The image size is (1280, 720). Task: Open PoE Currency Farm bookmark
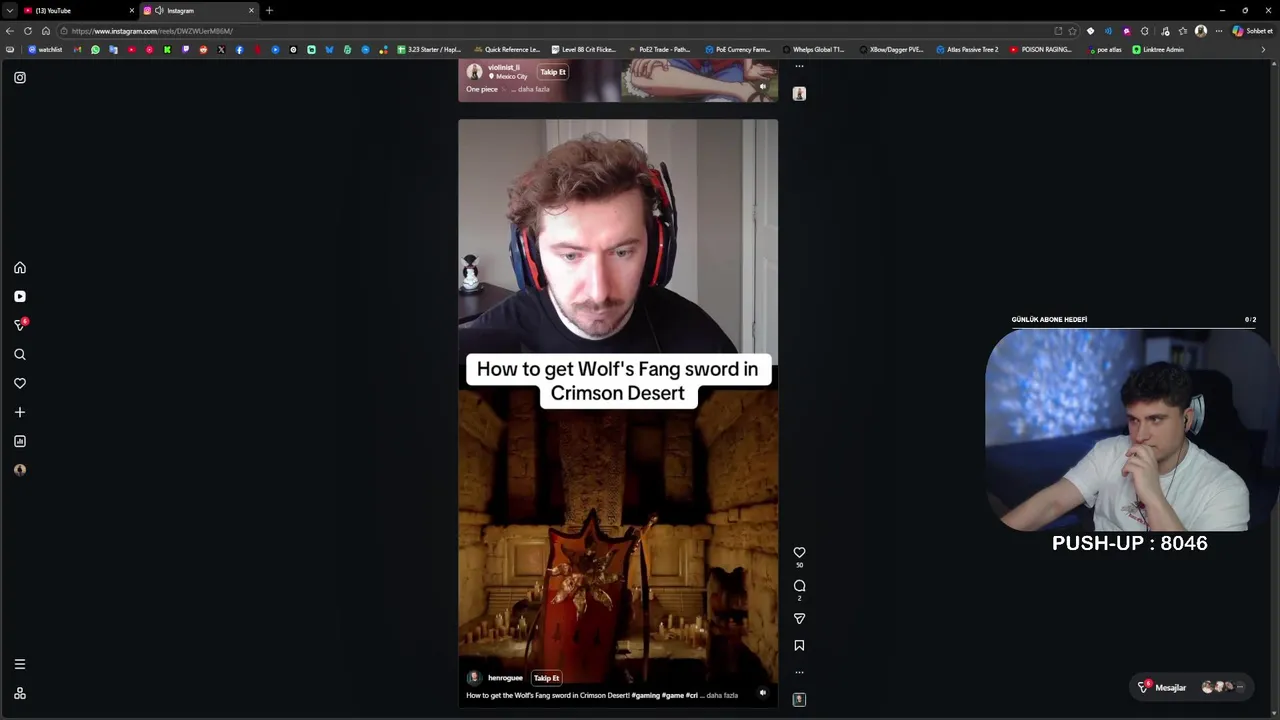pos(738,49)
